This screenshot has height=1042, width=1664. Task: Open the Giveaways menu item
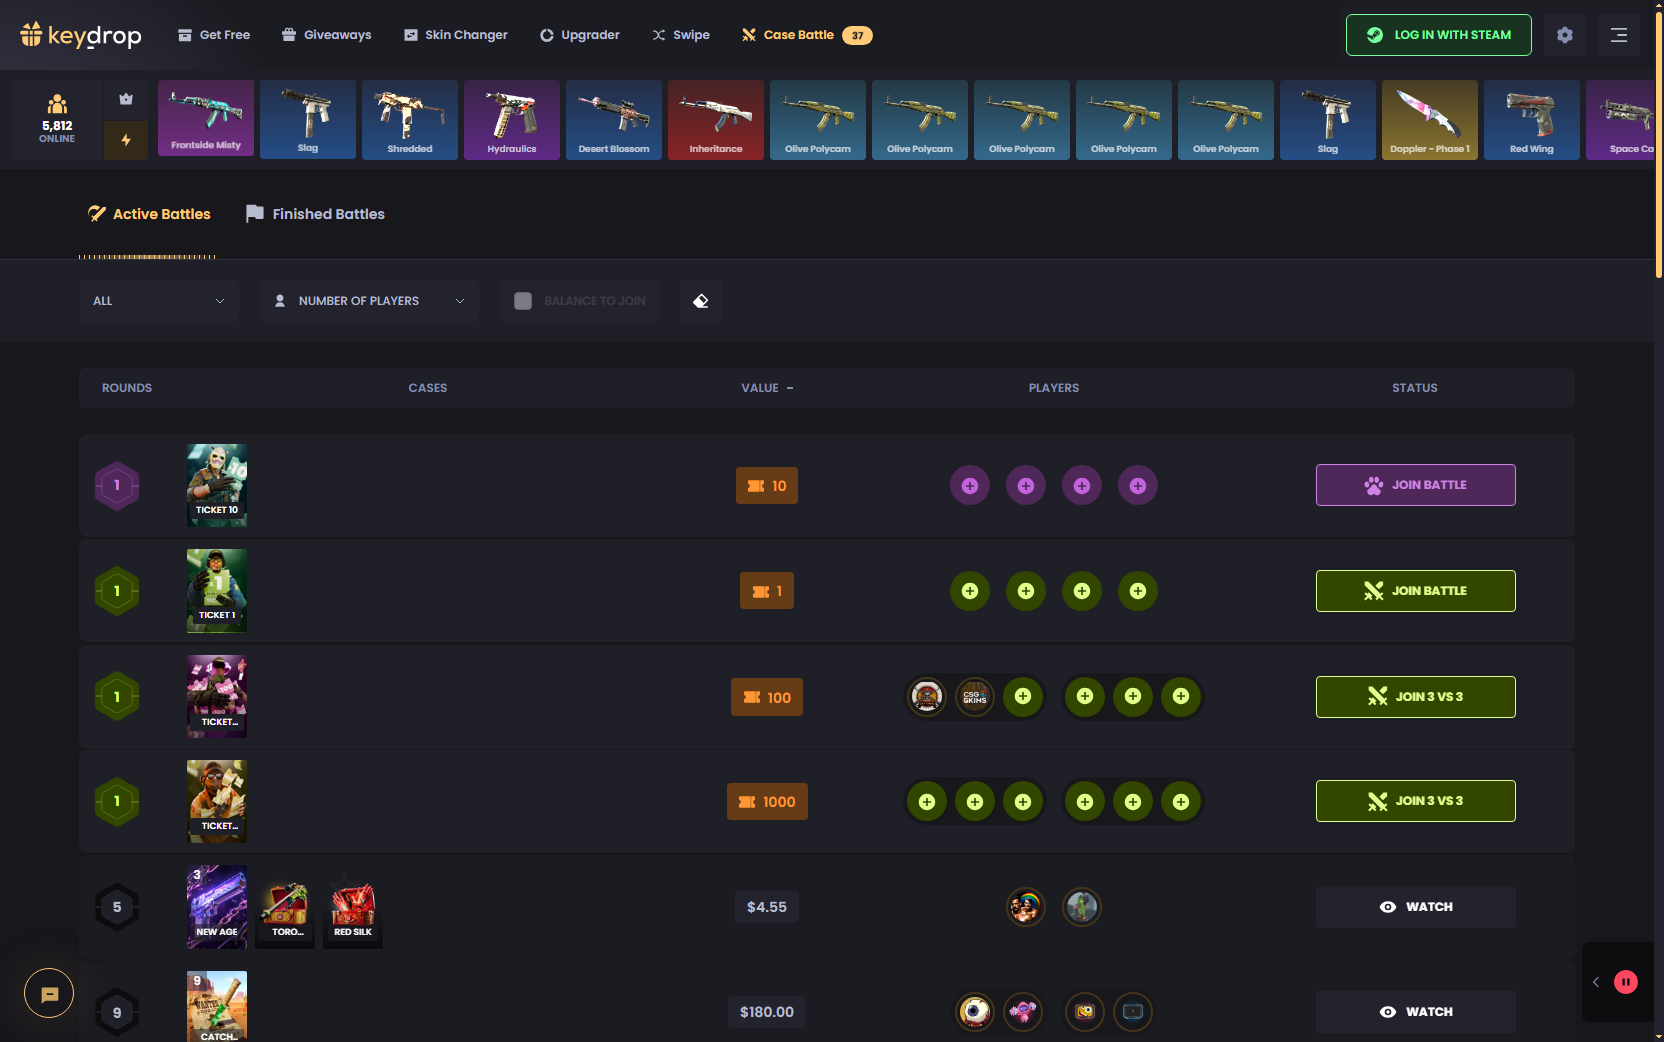click(327, 35)
